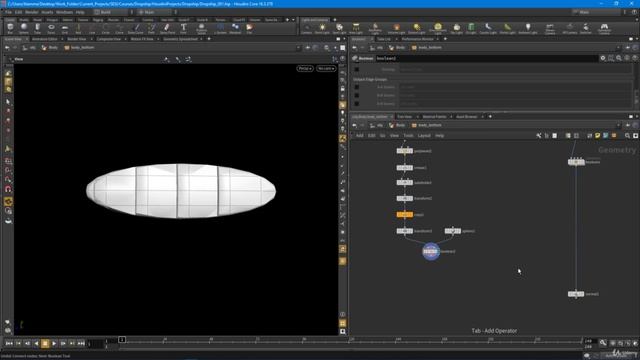Open network editor tools wrench icon
The height and width of the screenshot is (360, 640).
click(538, 136)
